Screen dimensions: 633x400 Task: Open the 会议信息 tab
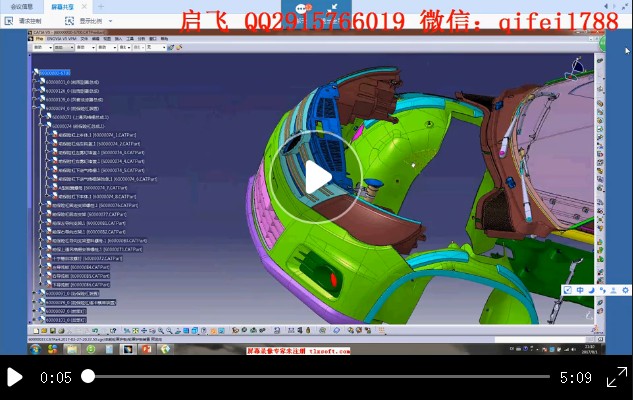click(x=21, y=5)
